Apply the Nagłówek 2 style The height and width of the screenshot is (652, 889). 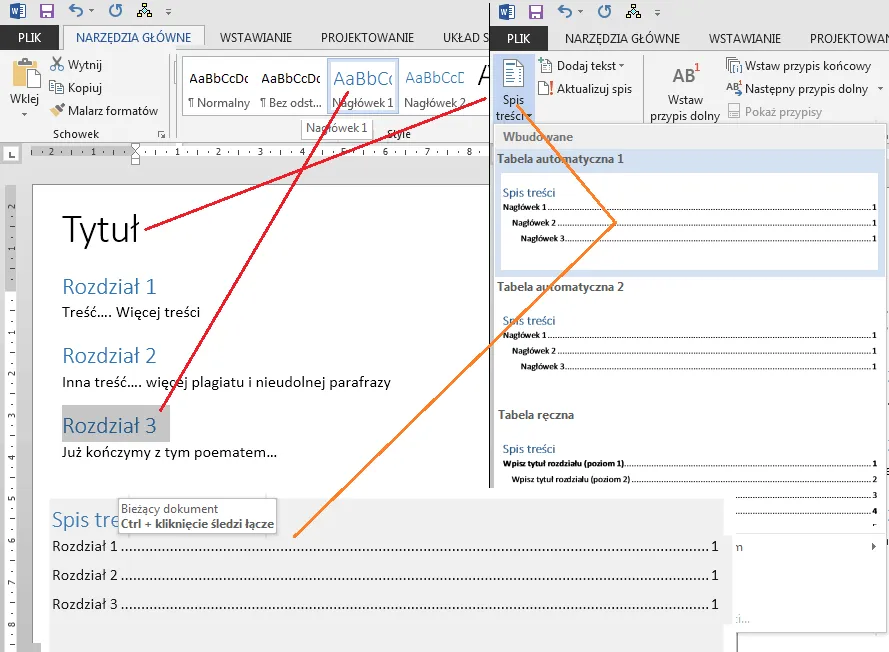tap(435, 87)
